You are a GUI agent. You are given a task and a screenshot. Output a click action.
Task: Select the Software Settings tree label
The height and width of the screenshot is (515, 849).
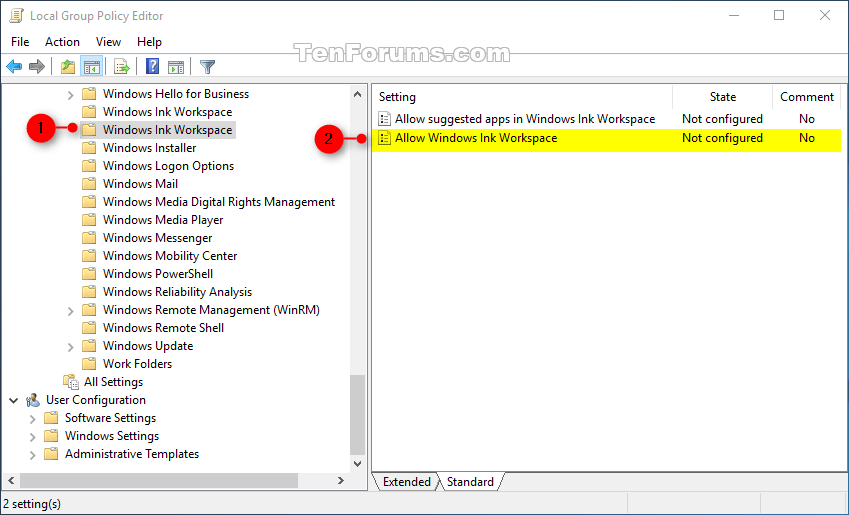click(x=110, y=418)
